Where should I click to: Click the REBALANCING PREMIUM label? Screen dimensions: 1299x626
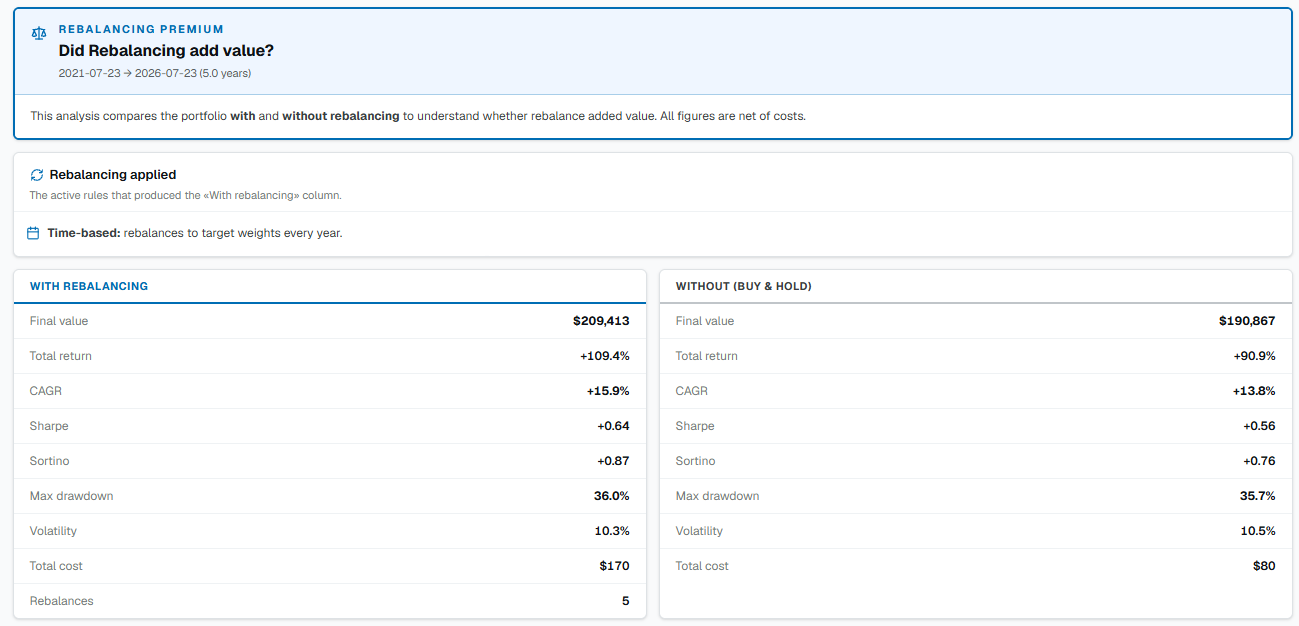click(141, 30)
